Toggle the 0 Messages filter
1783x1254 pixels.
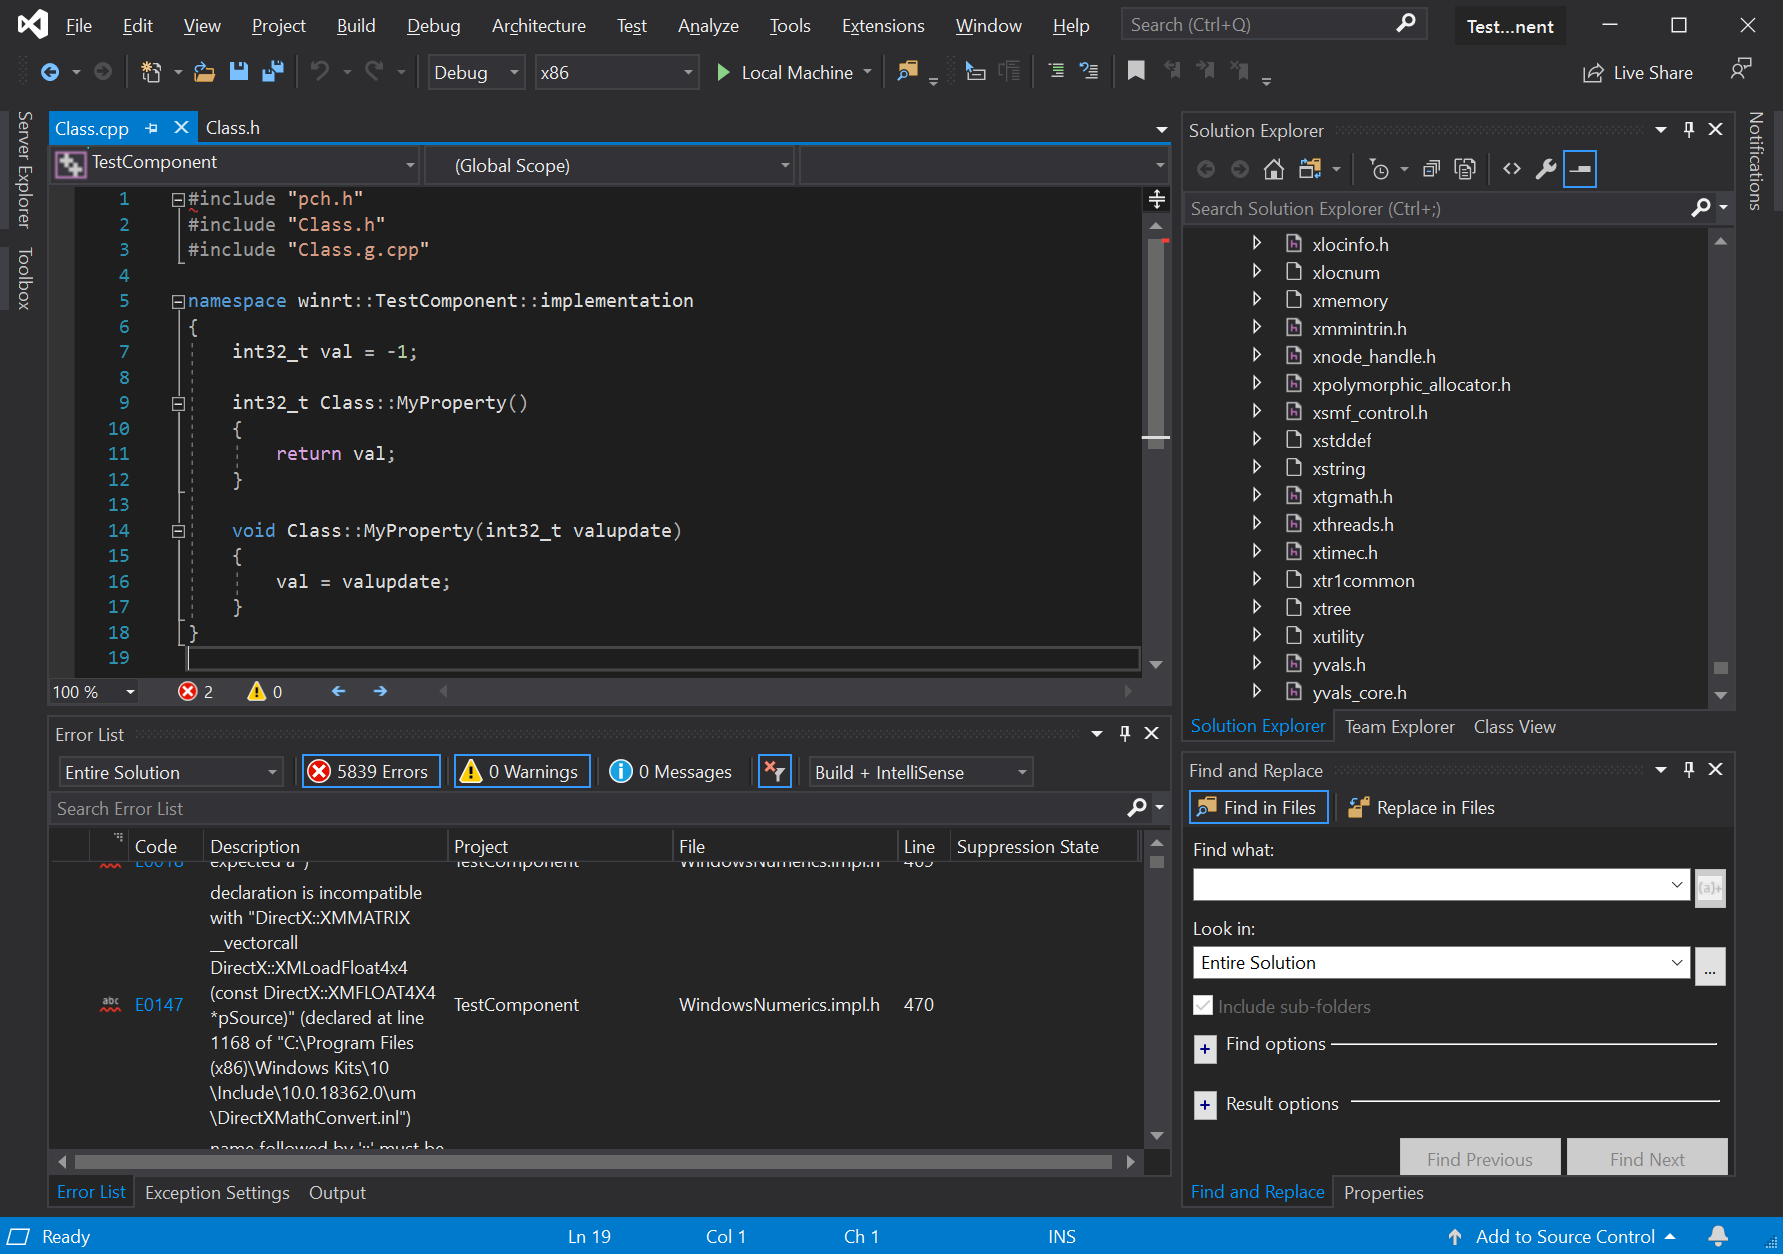click(x=672, y=772)
